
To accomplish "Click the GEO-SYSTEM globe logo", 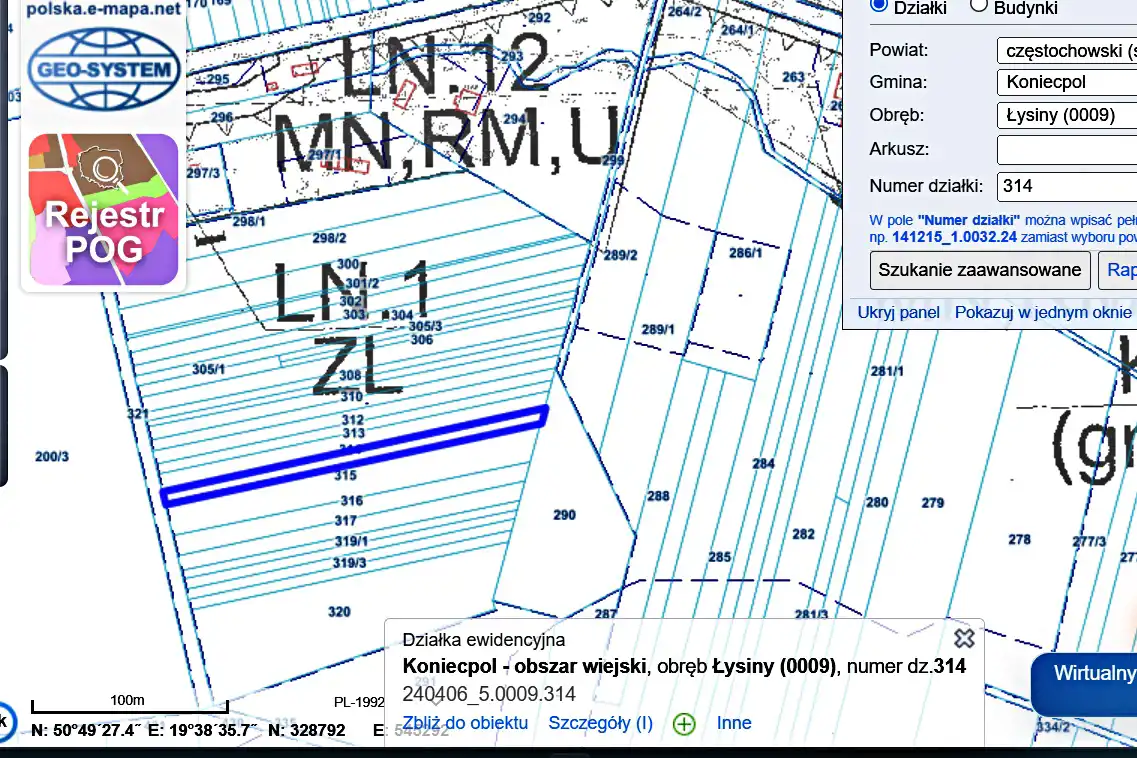I will pyautogui.click(x=104, y=68).
